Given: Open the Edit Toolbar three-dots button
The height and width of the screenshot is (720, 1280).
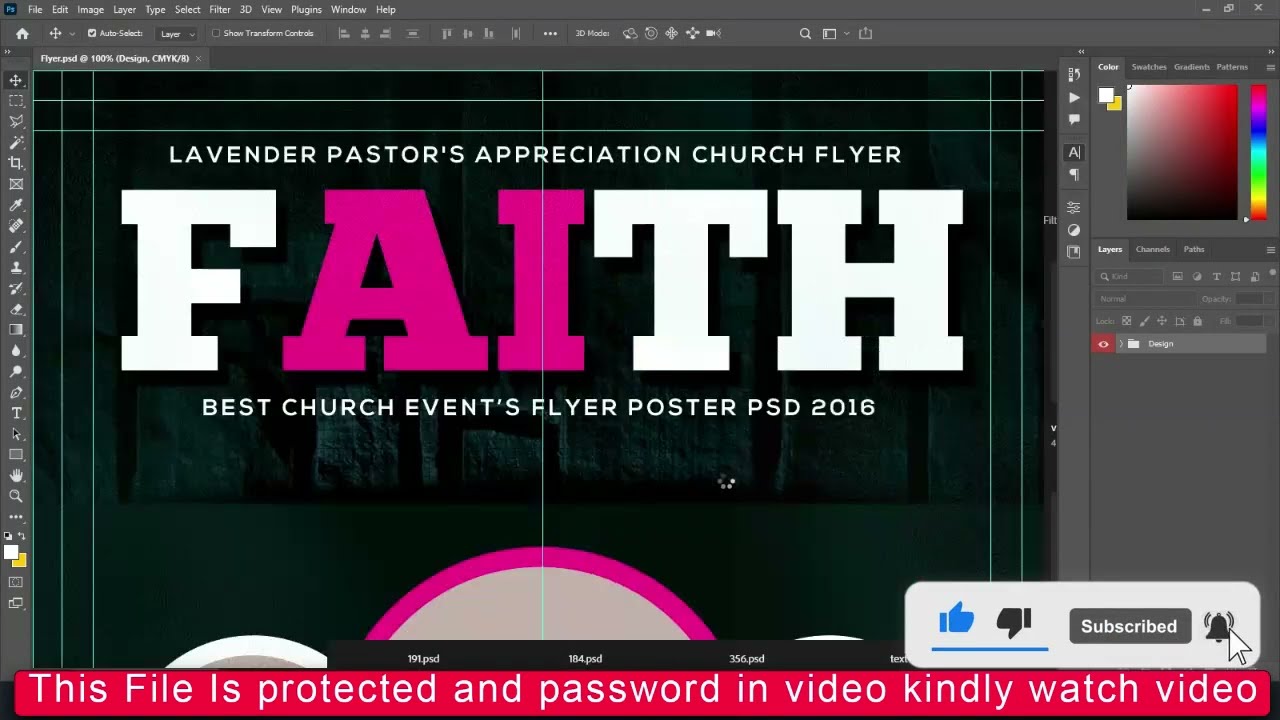Looking at the screenshot, I should (x=16, y=517).
